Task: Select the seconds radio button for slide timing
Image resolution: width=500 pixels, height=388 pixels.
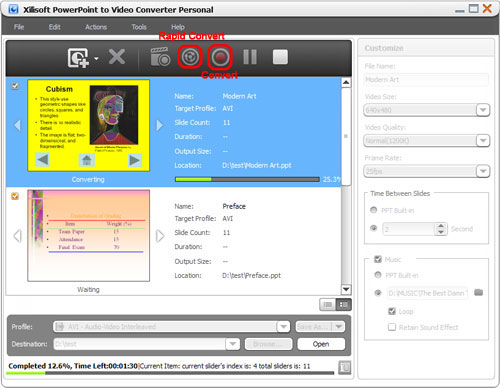Action: coord(374,228)
